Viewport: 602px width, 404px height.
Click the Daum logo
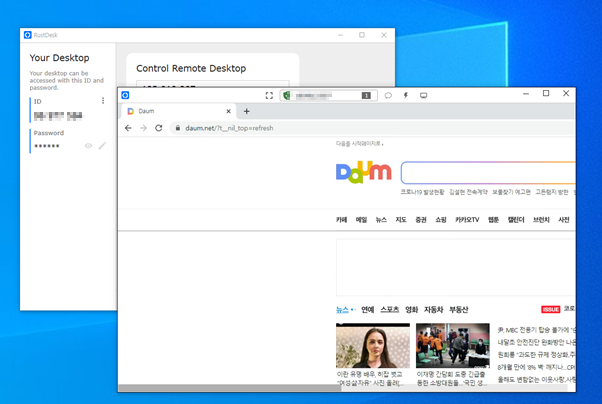[x=364, y=172]
